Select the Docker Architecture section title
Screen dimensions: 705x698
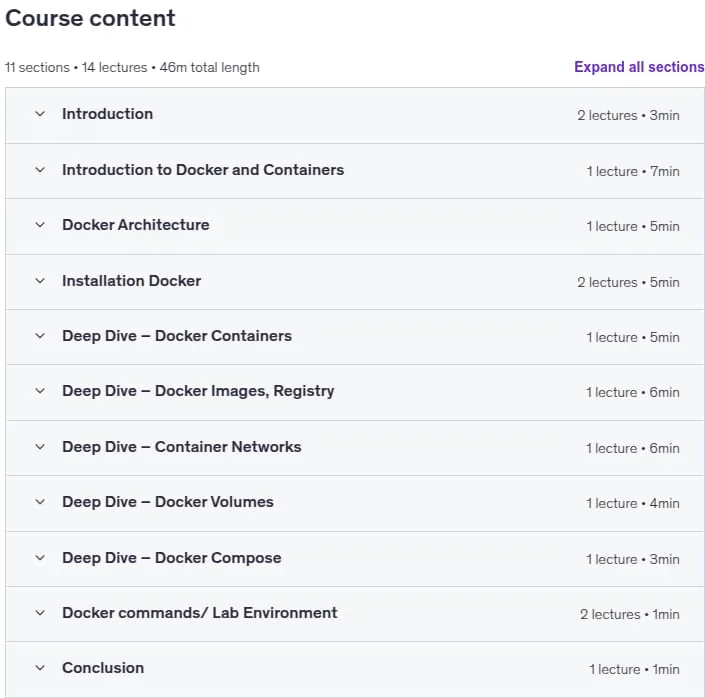point(136,224)
